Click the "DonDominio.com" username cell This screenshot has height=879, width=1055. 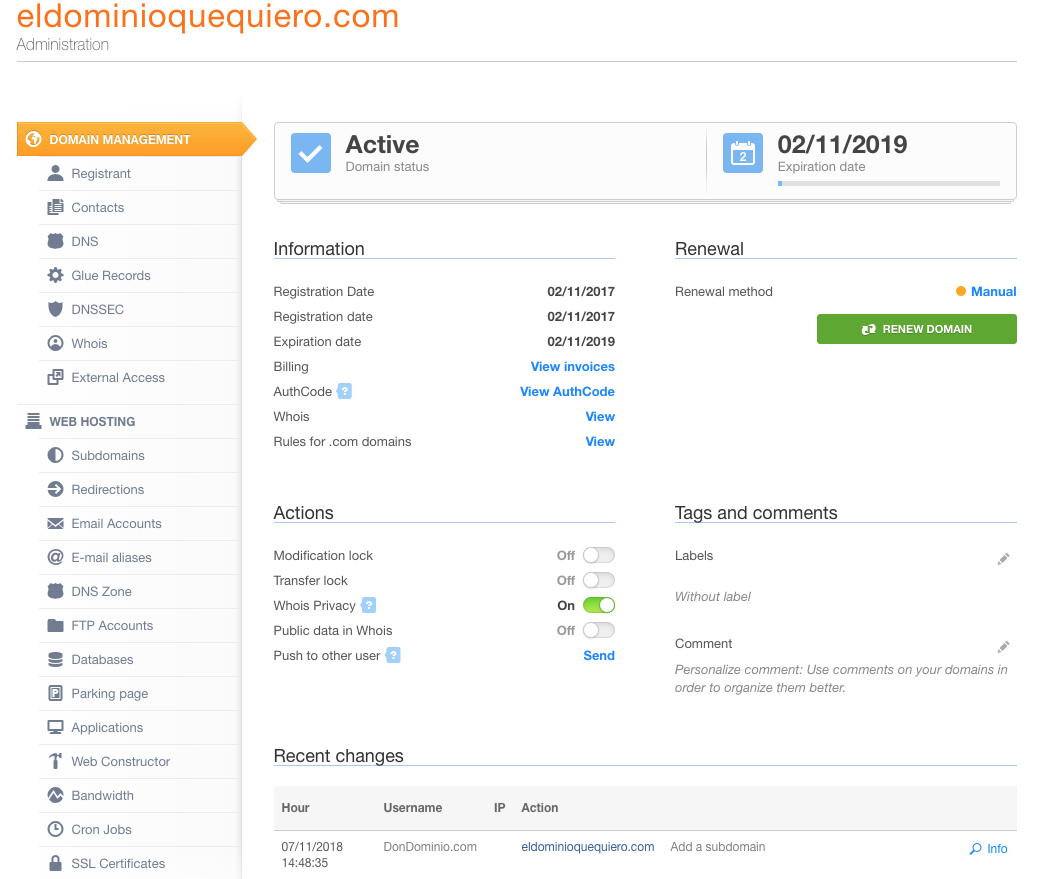[x=430, y=847]
